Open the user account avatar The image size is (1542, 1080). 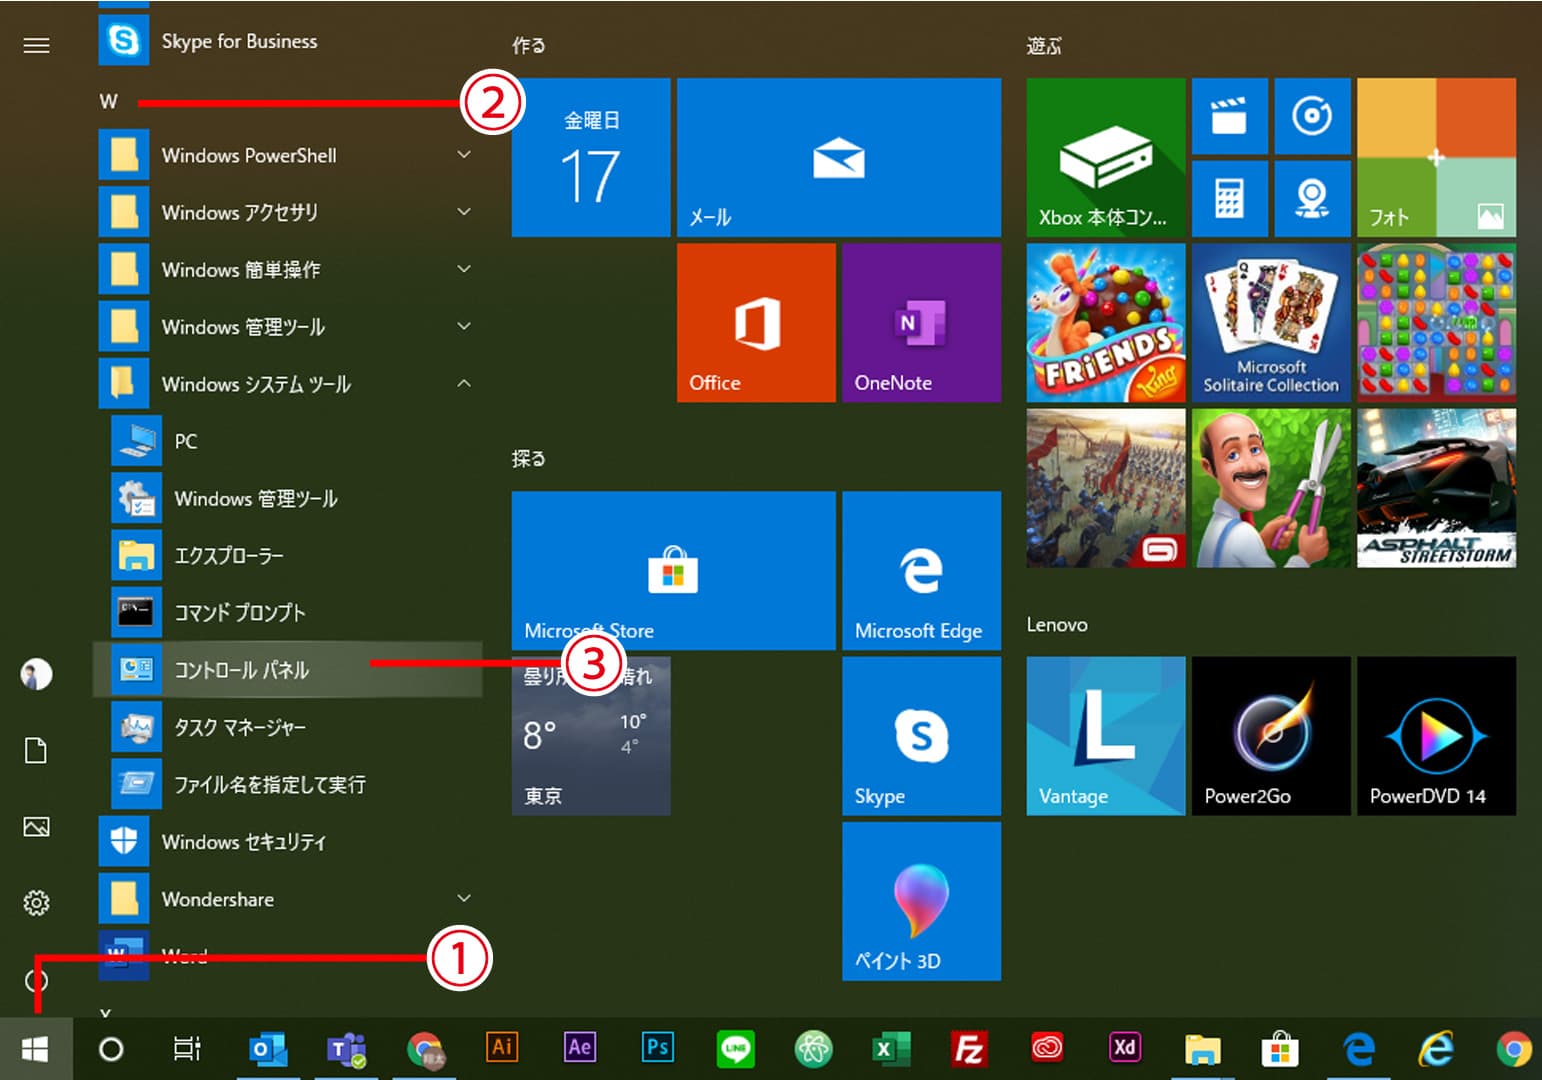coord(36,674)
